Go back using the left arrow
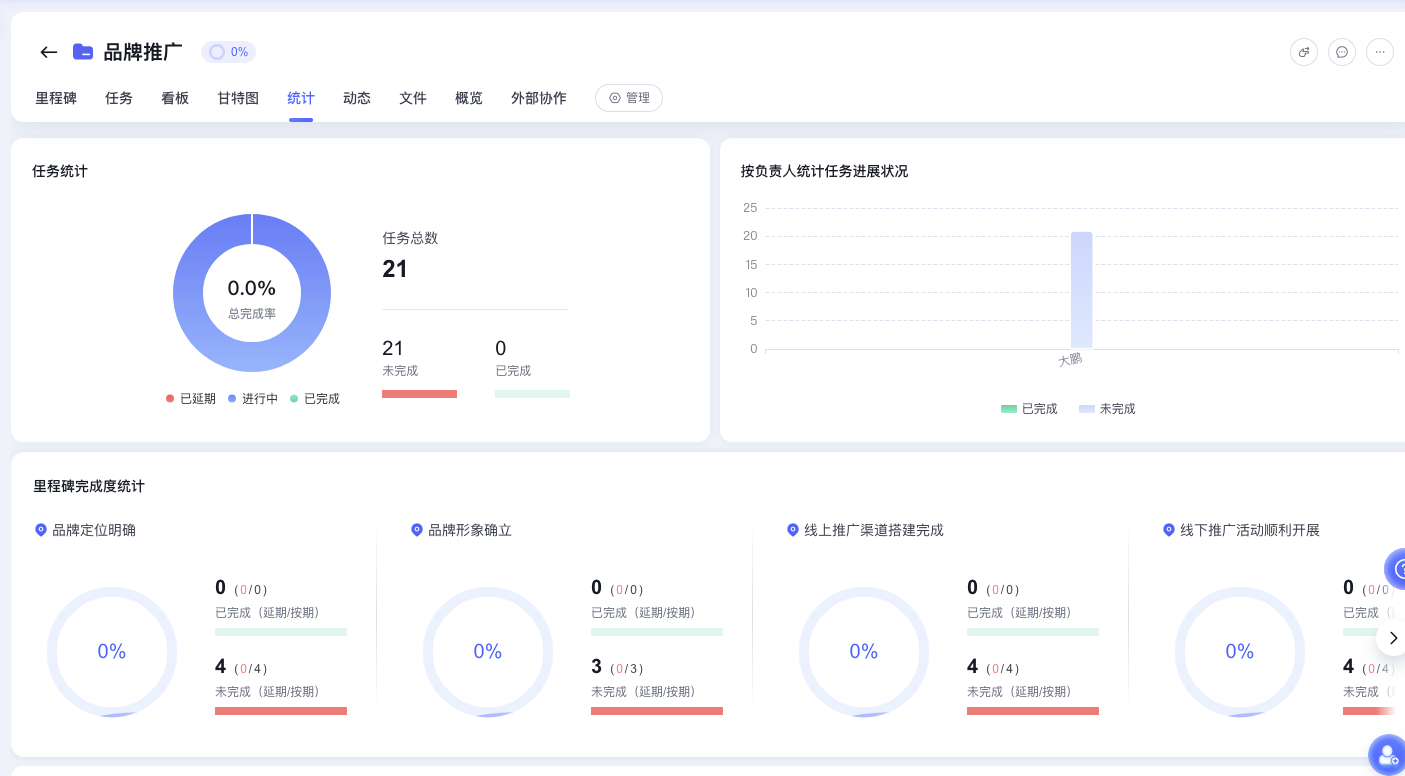Screen dimensions: 1405x776 (48, 52)
